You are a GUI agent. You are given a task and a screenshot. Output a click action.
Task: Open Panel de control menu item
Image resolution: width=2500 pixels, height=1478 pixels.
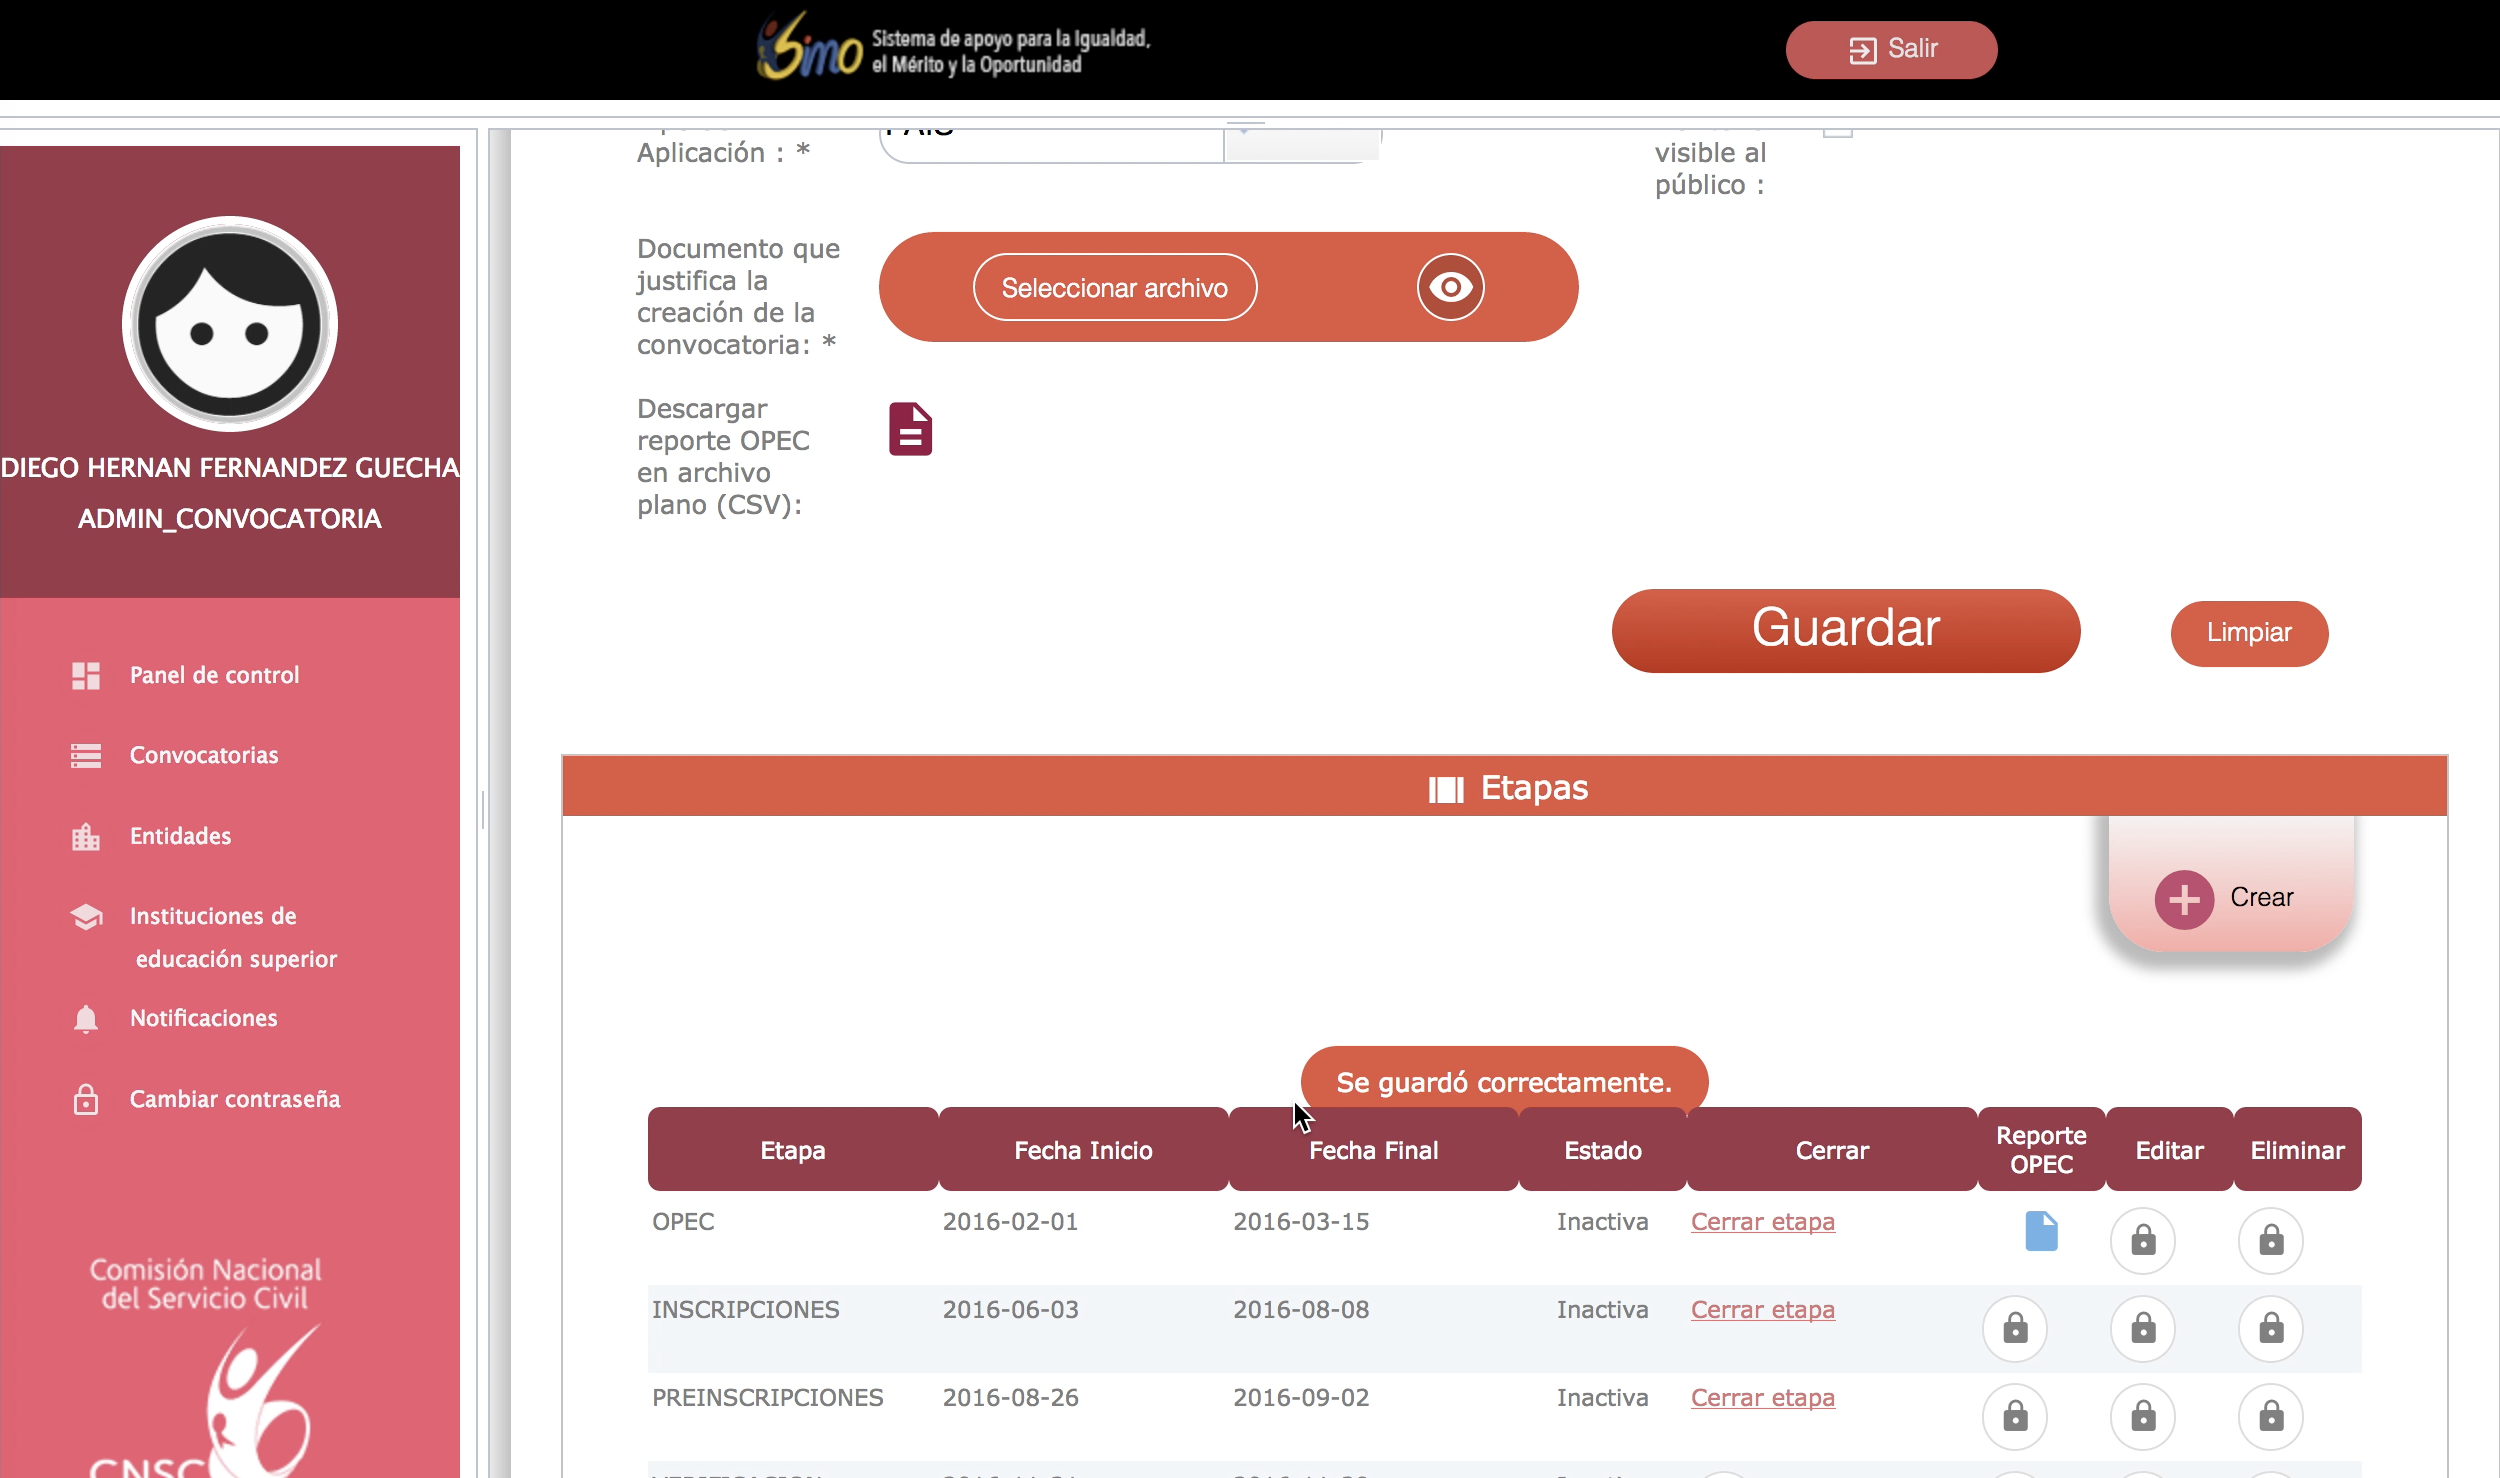click(x=214, y=675)
